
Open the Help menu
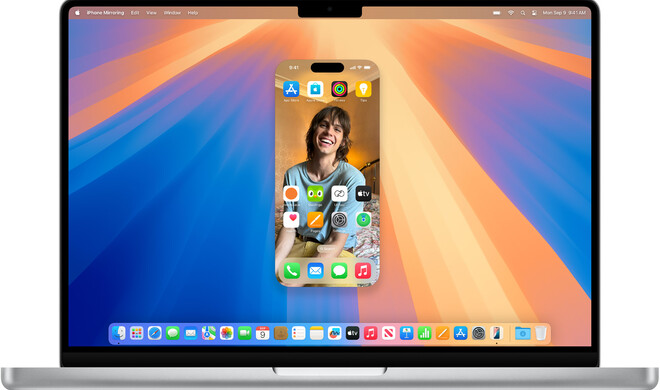click(x=193, y=13)
